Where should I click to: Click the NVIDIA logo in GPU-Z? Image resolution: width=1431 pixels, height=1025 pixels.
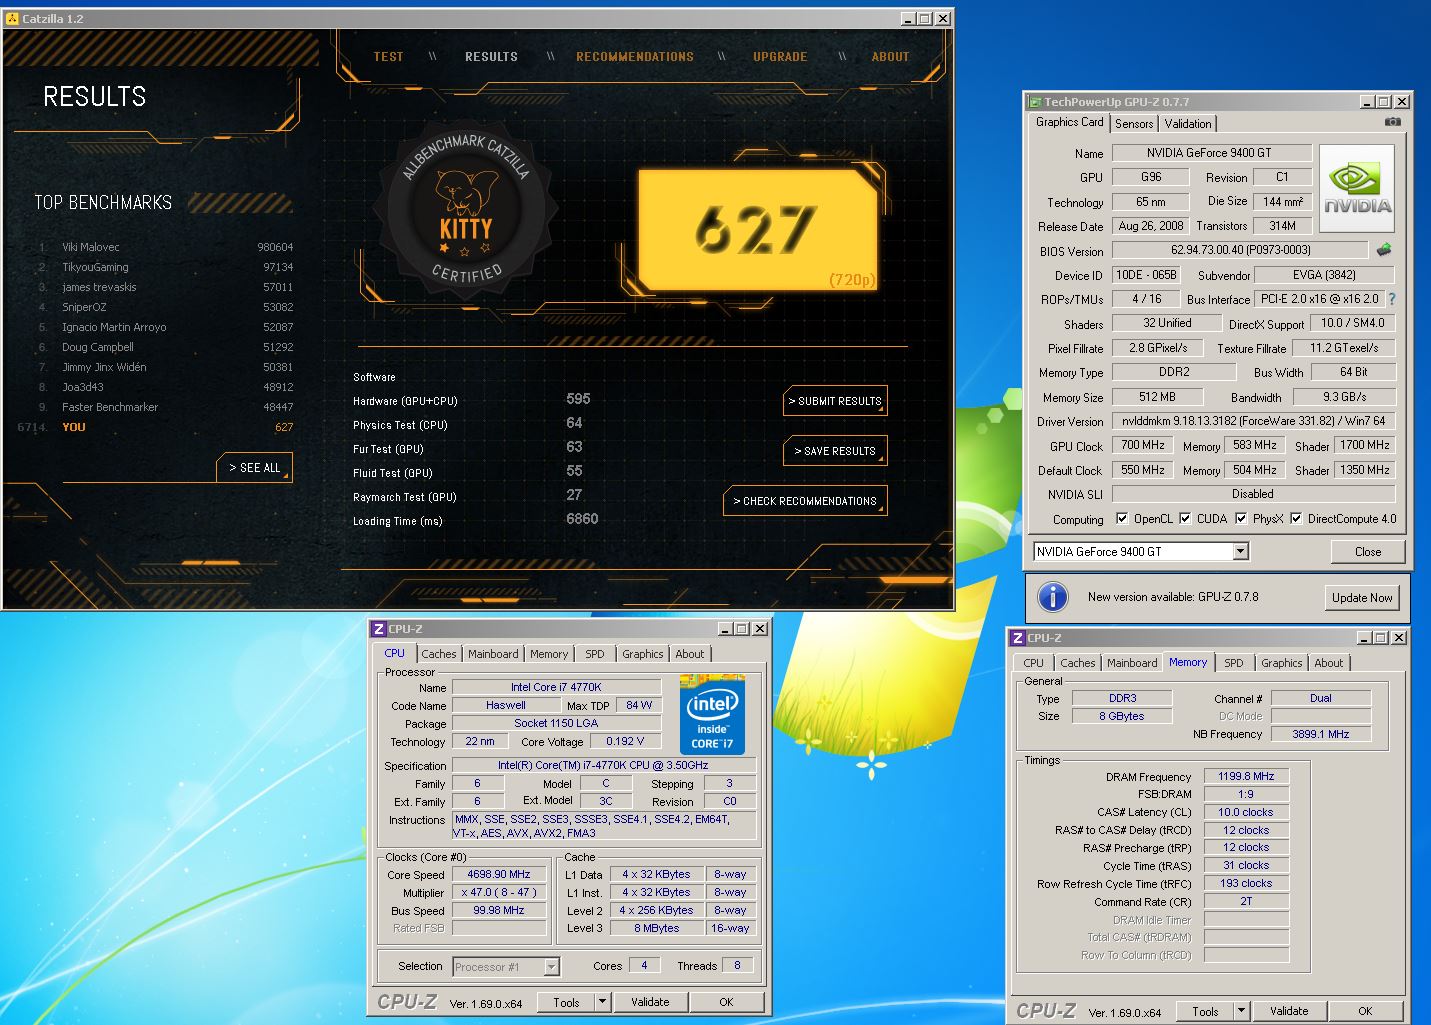(1357, 188)
